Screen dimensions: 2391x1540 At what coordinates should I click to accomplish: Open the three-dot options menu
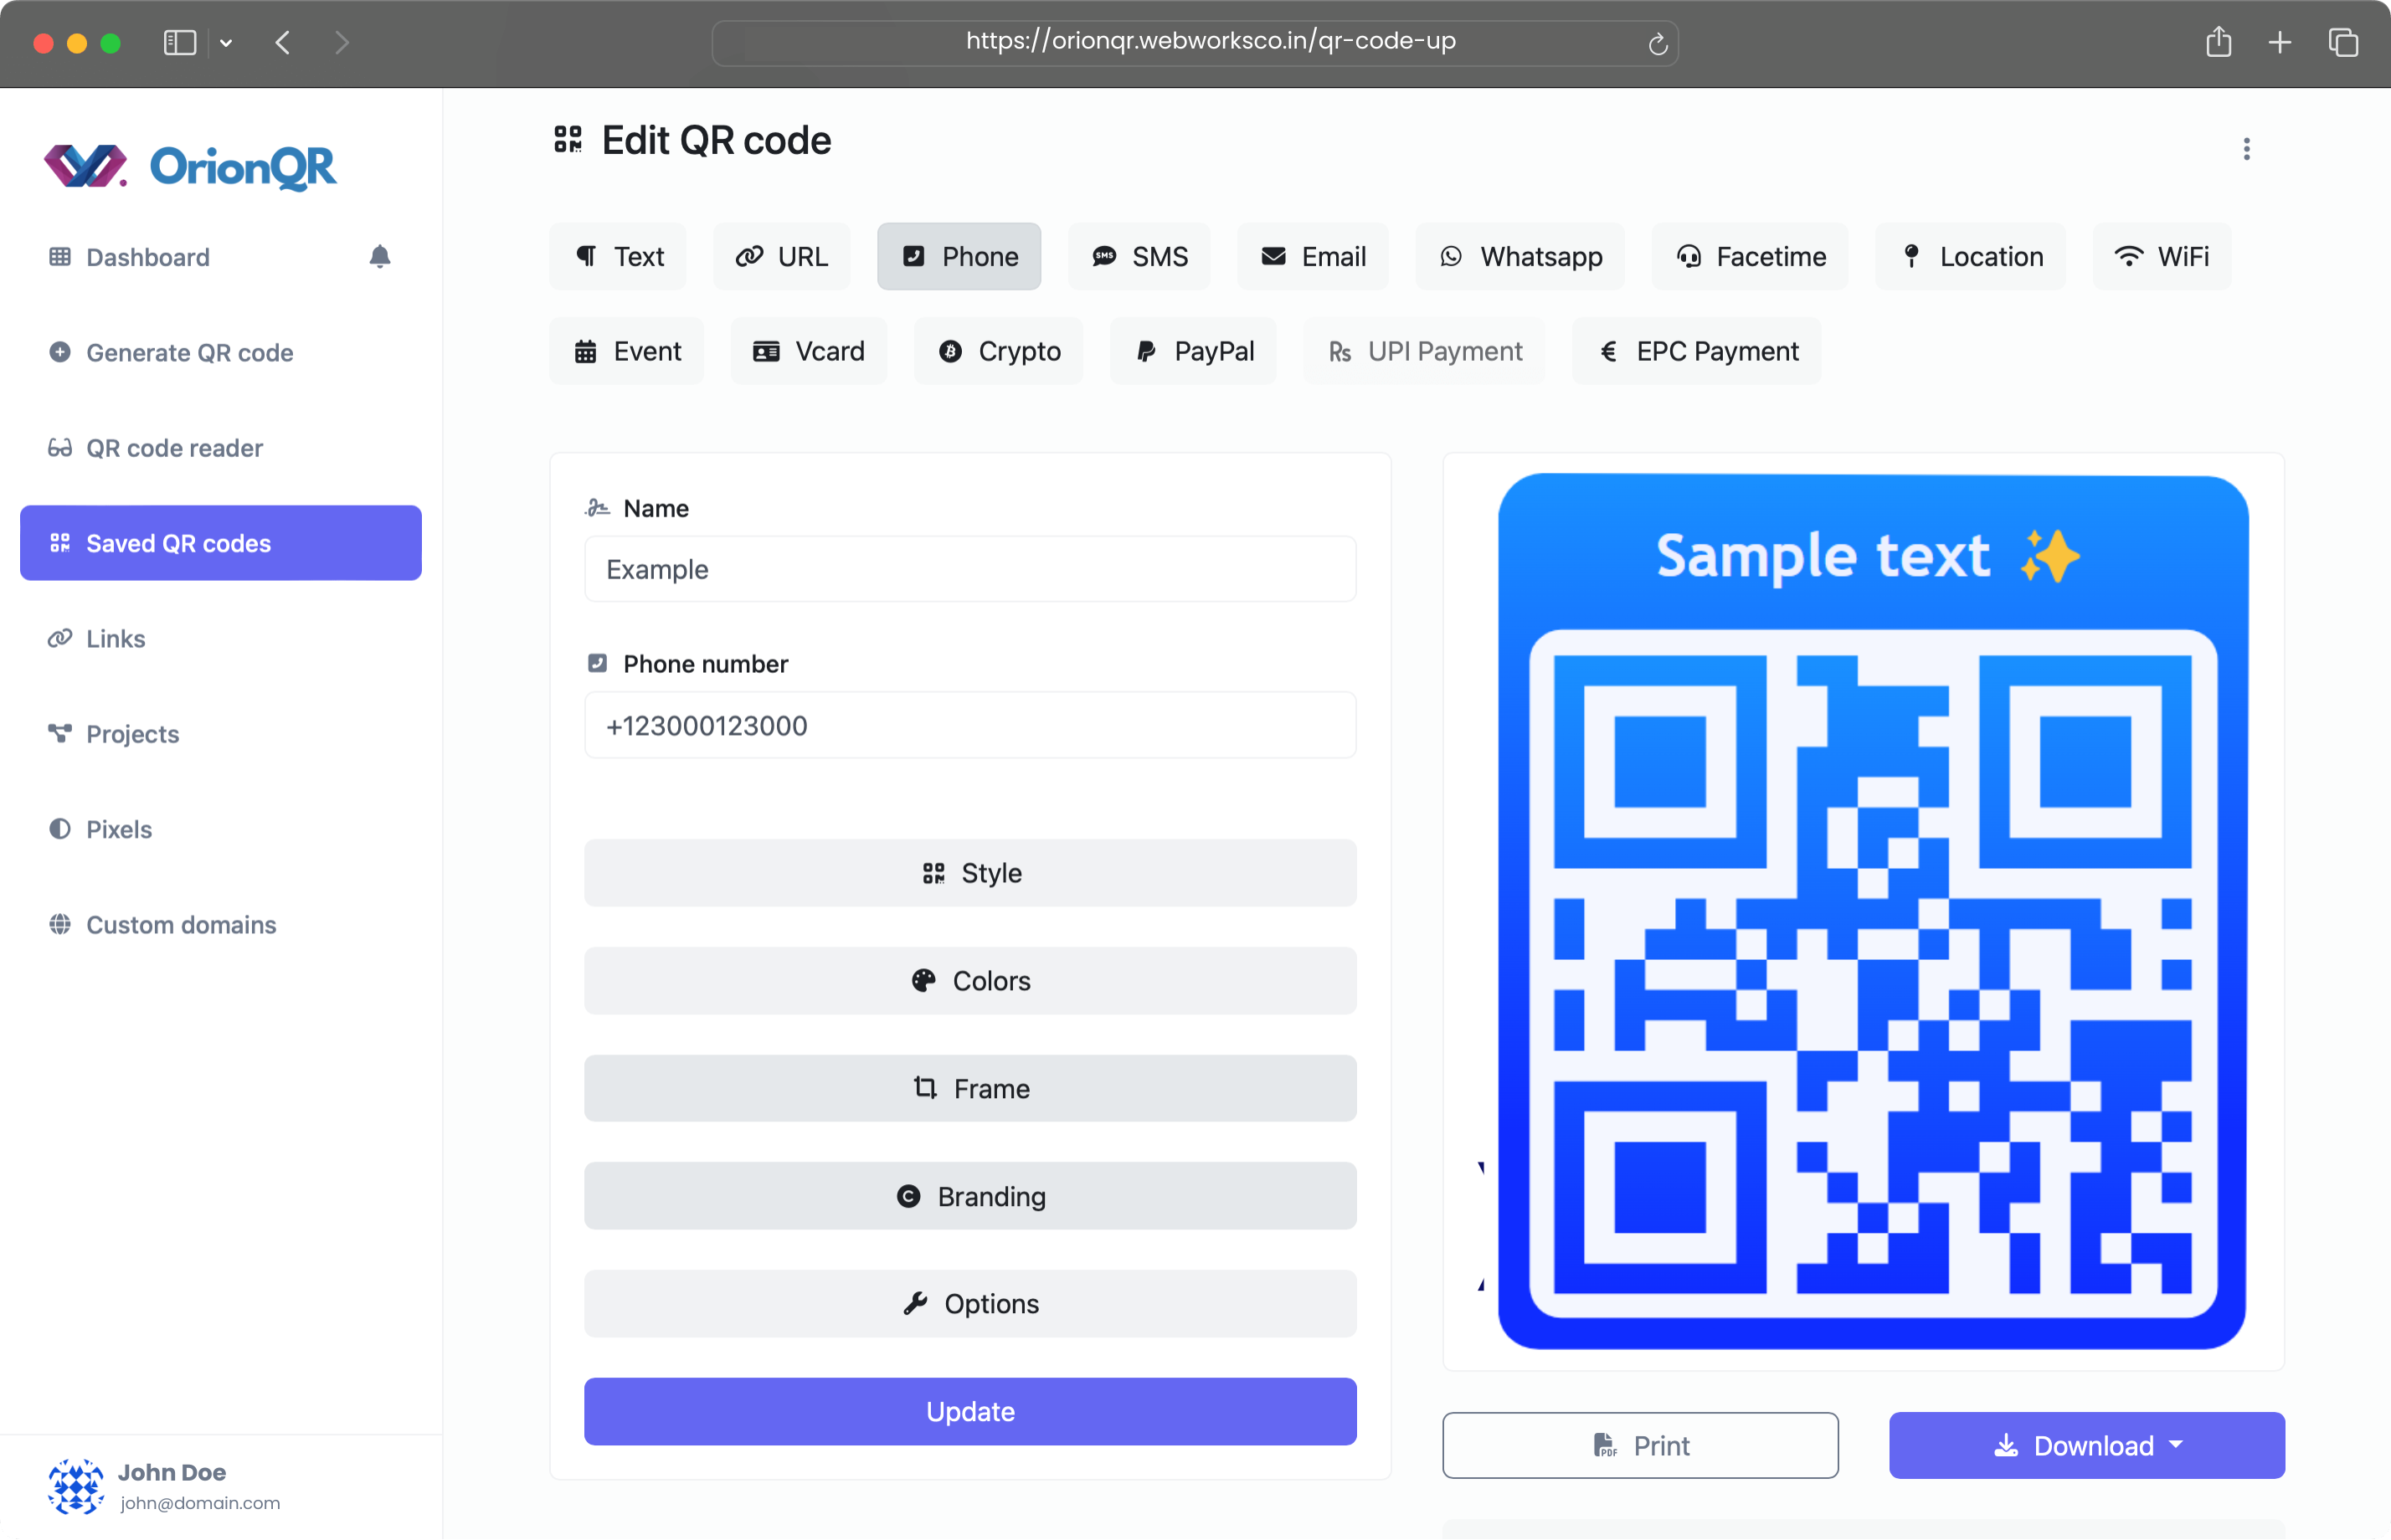(x=2246, y=149)
